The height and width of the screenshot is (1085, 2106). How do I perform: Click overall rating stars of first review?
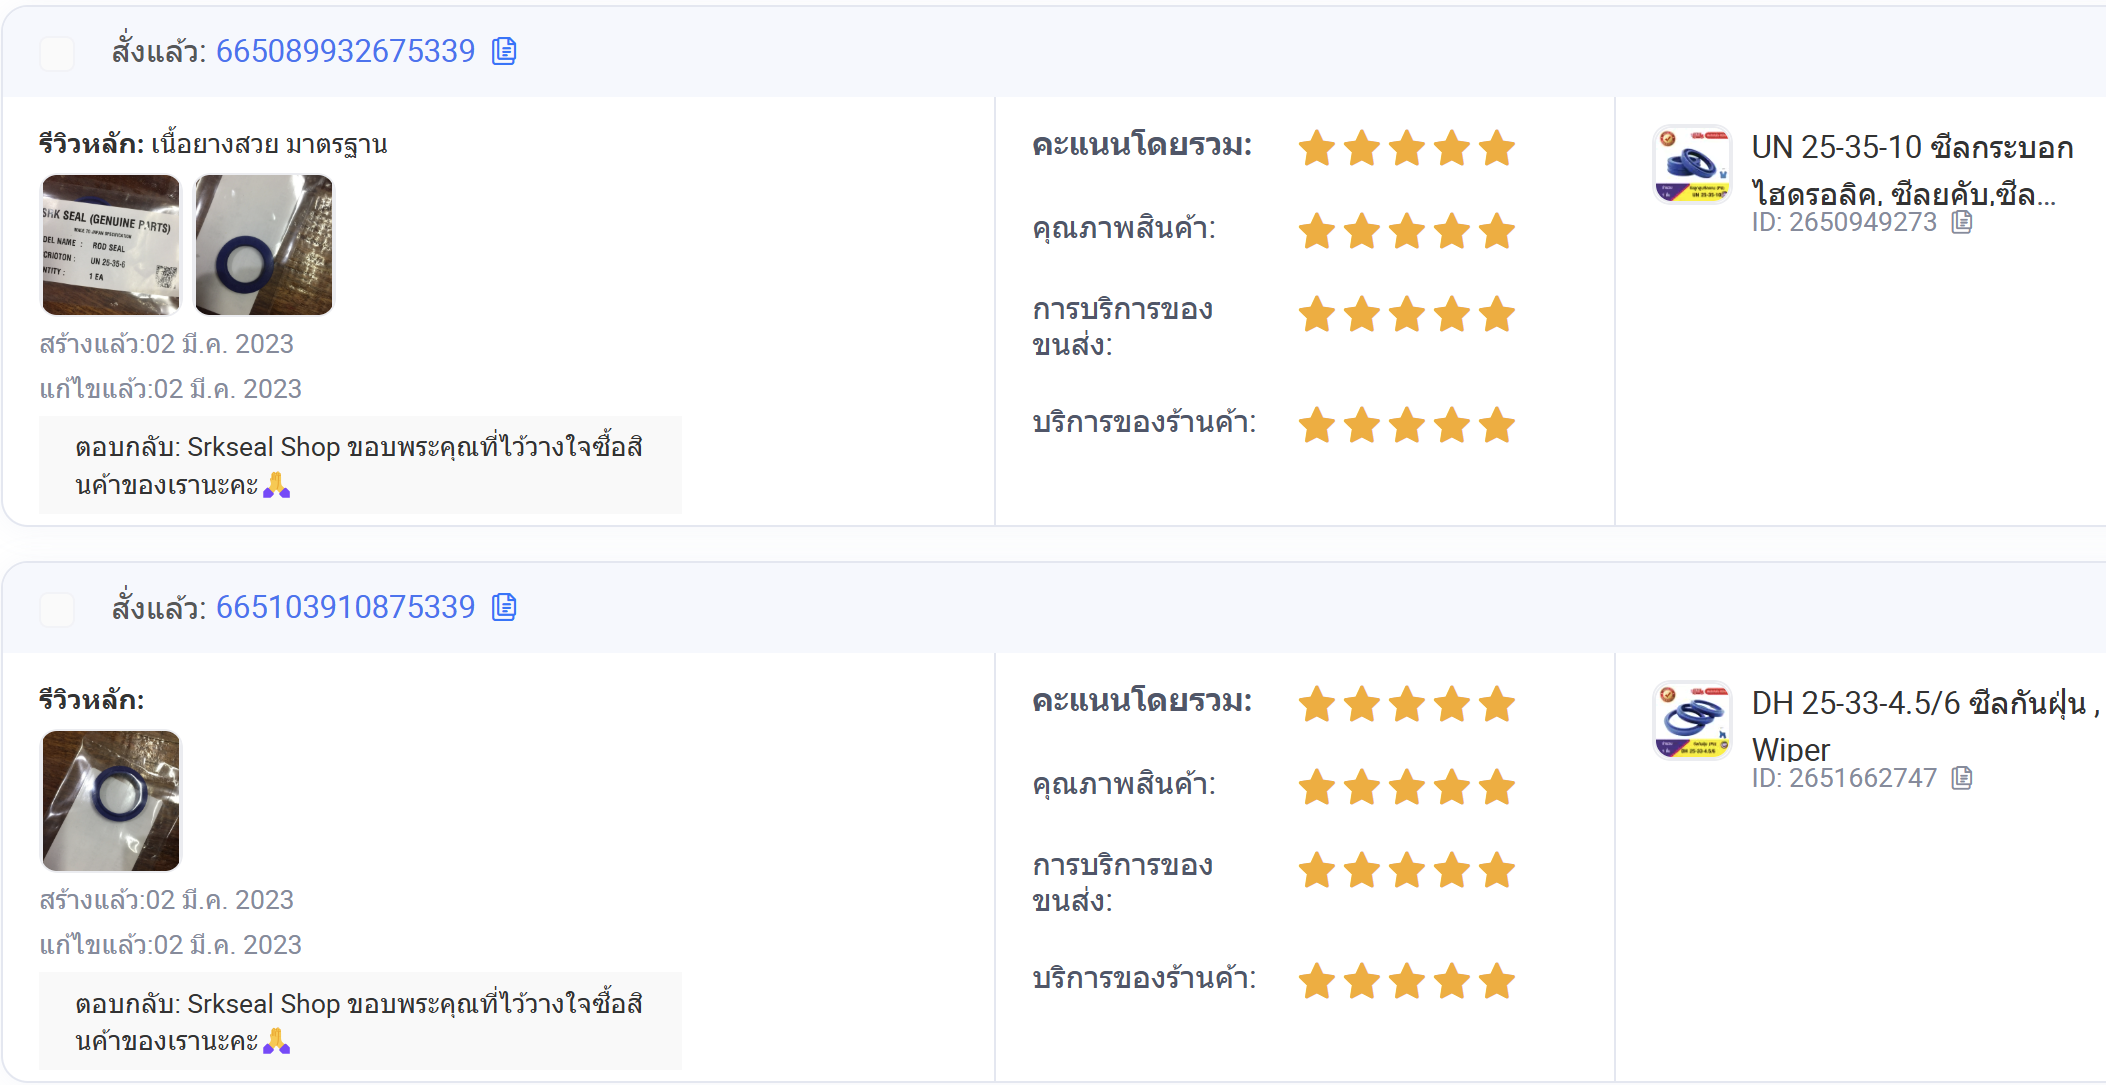pos(1407,148)
